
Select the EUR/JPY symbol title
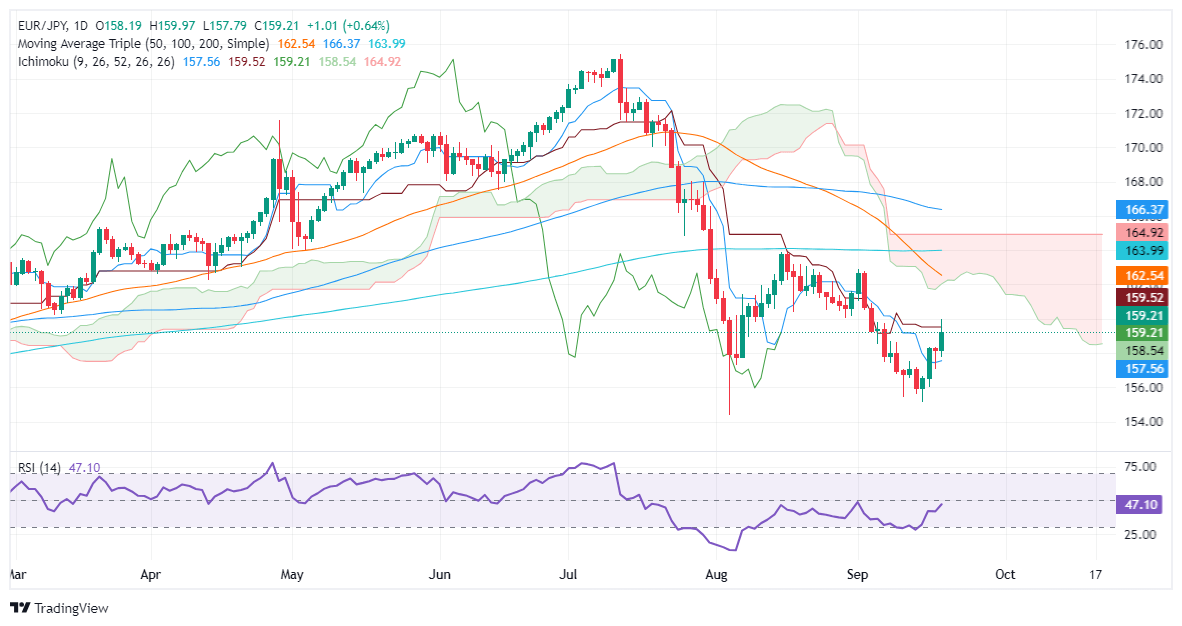click(x=43, y=26)
